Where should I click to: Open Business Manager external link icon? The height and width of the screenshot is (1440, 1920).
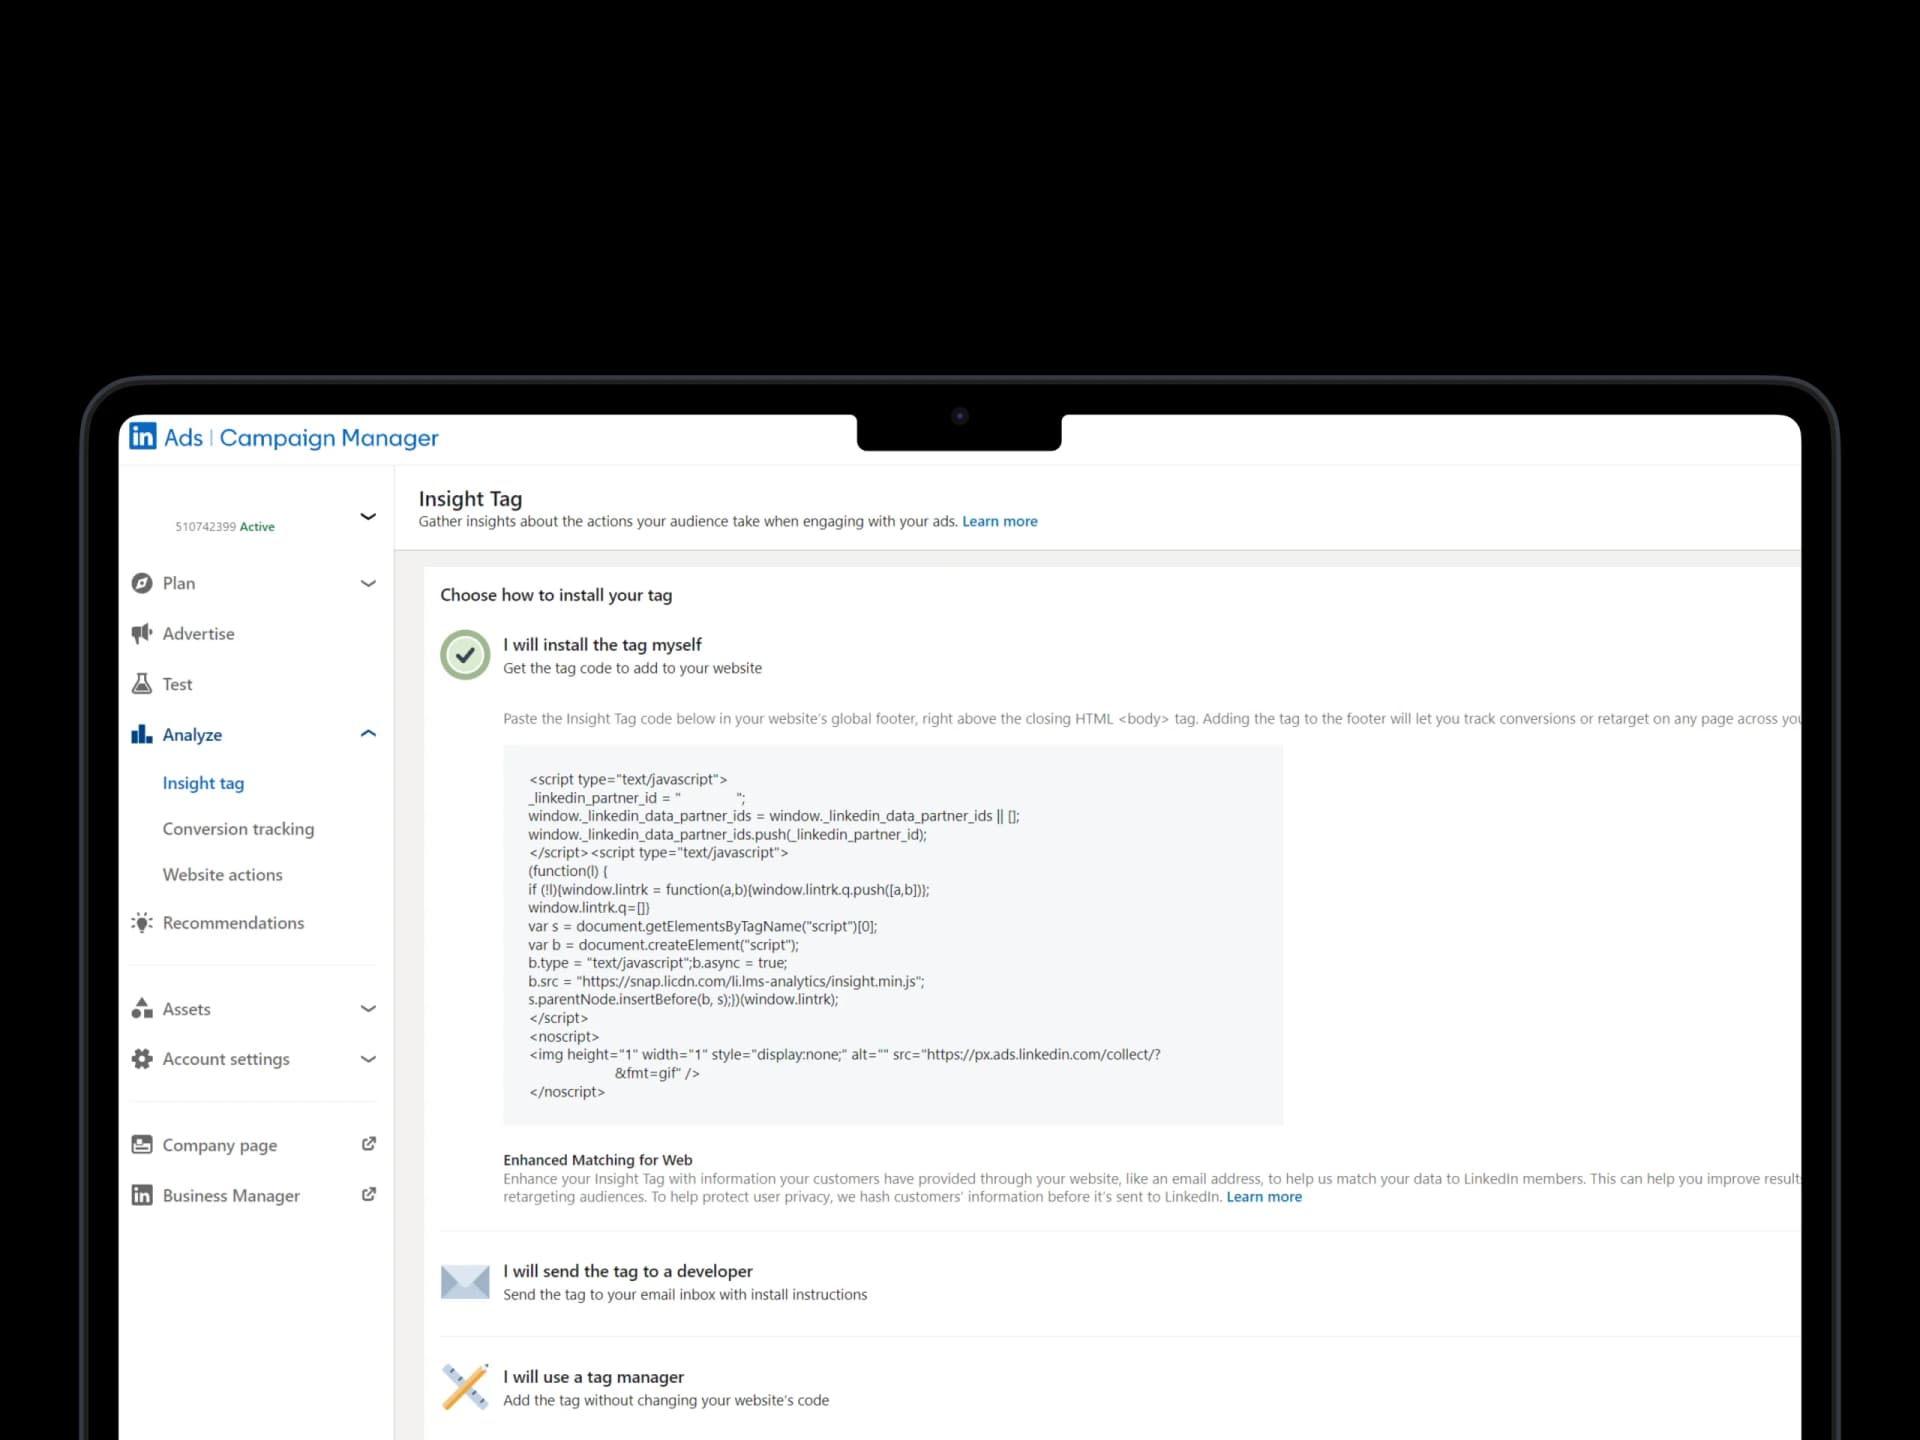point(368,1194)
